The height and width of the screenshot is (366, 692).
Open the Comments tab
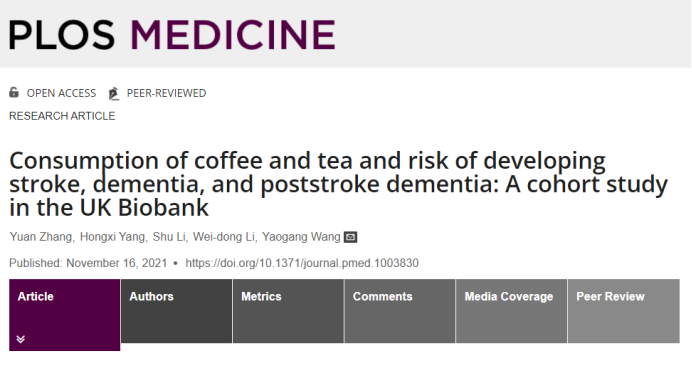tap(400, 311)
